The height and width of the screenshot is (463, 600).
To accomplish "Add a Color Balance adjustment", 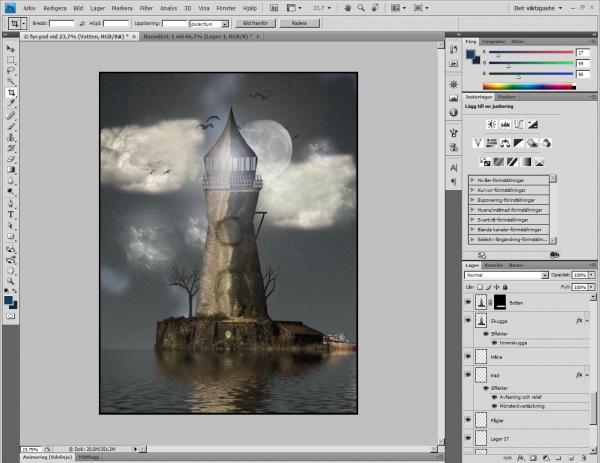I will 505,143.
